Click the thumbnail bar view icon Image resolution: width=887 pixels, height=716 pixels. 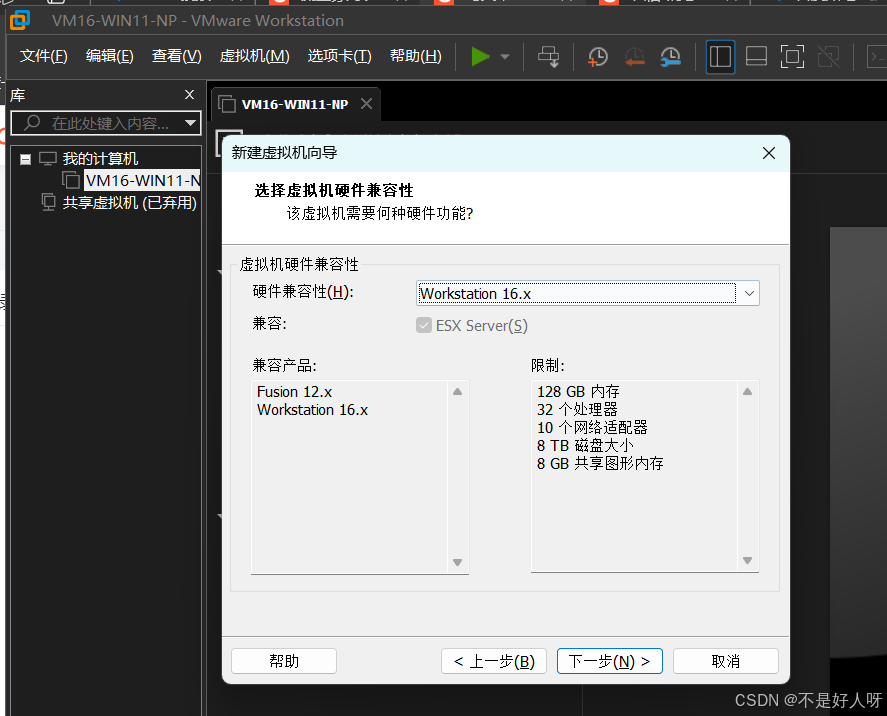[x=756, y=57]
